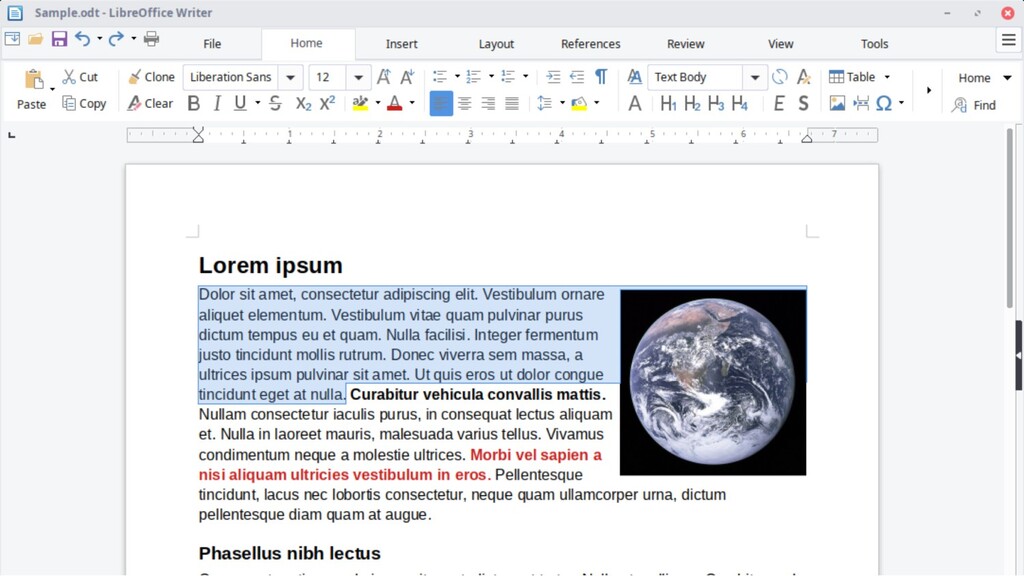Decrease font size with shrink icon
This screenshot has height=576, width=1024.
(x=407, y=77)
